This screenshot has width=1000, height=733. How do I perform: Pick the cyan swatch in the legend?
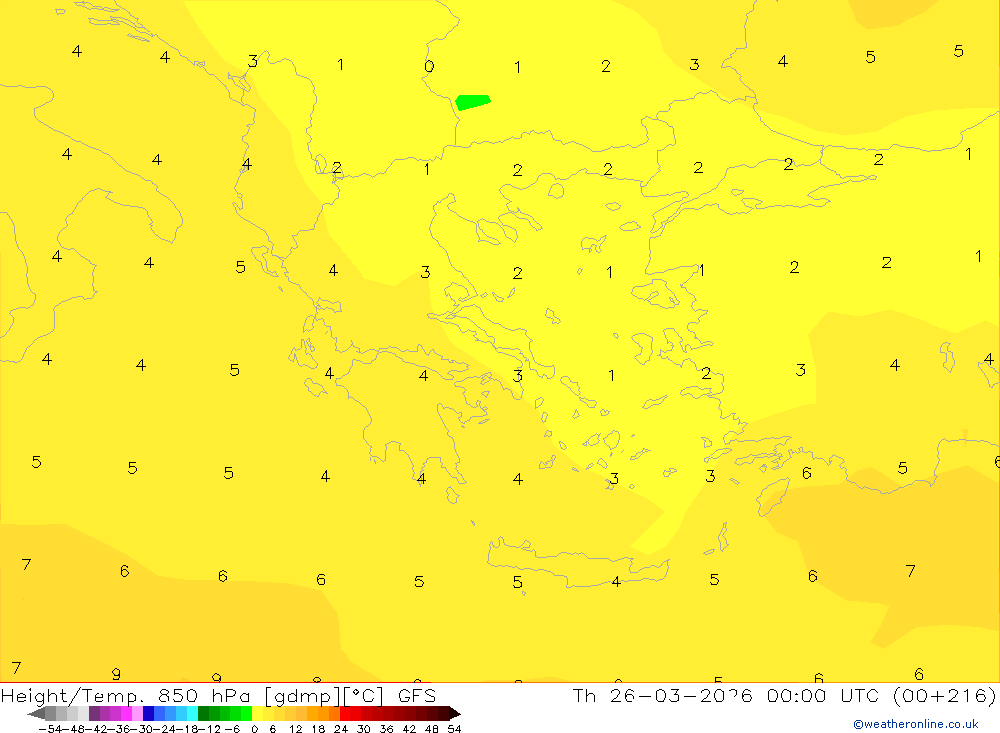(192, 714)
